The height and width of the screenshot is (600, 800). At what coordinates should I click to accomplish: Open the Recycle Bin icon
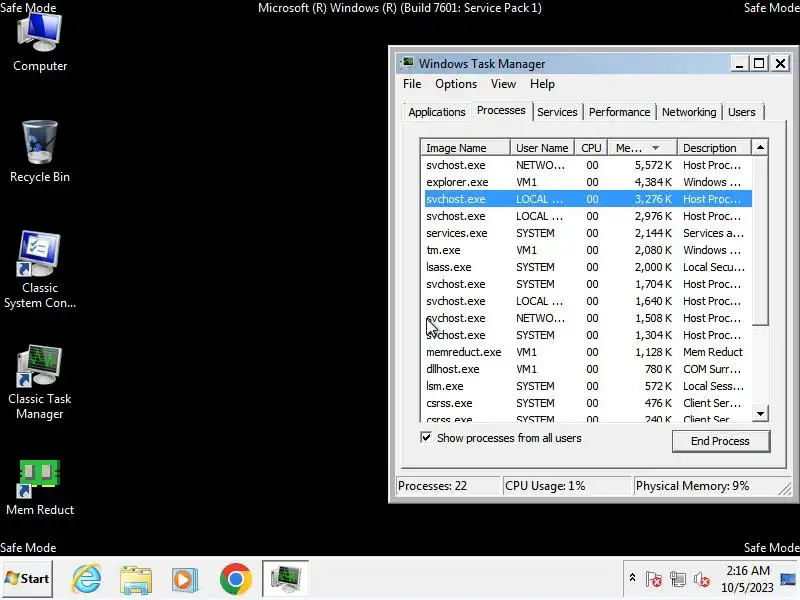[x=40, y=152]
